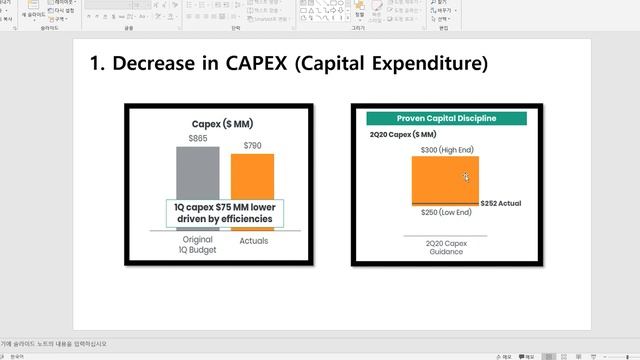Image resolution: width=640 pixels, height=360 pixels.
Task: Open the Replace dropdown
Action: tap(443, 10)
